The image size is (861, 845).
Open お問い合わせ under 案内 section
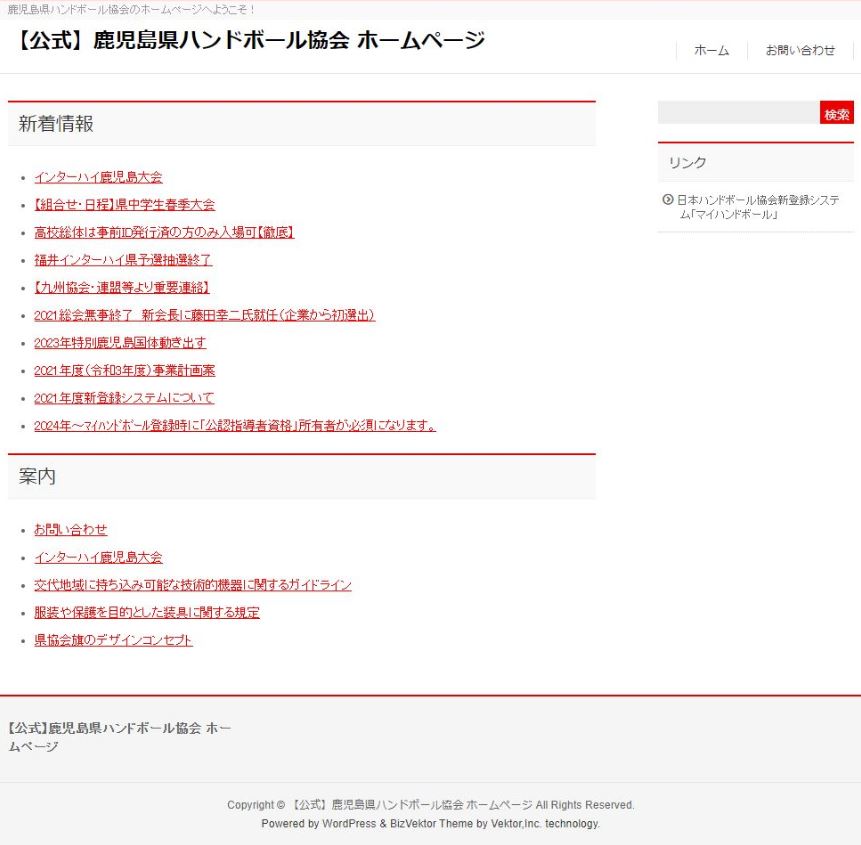71,530
